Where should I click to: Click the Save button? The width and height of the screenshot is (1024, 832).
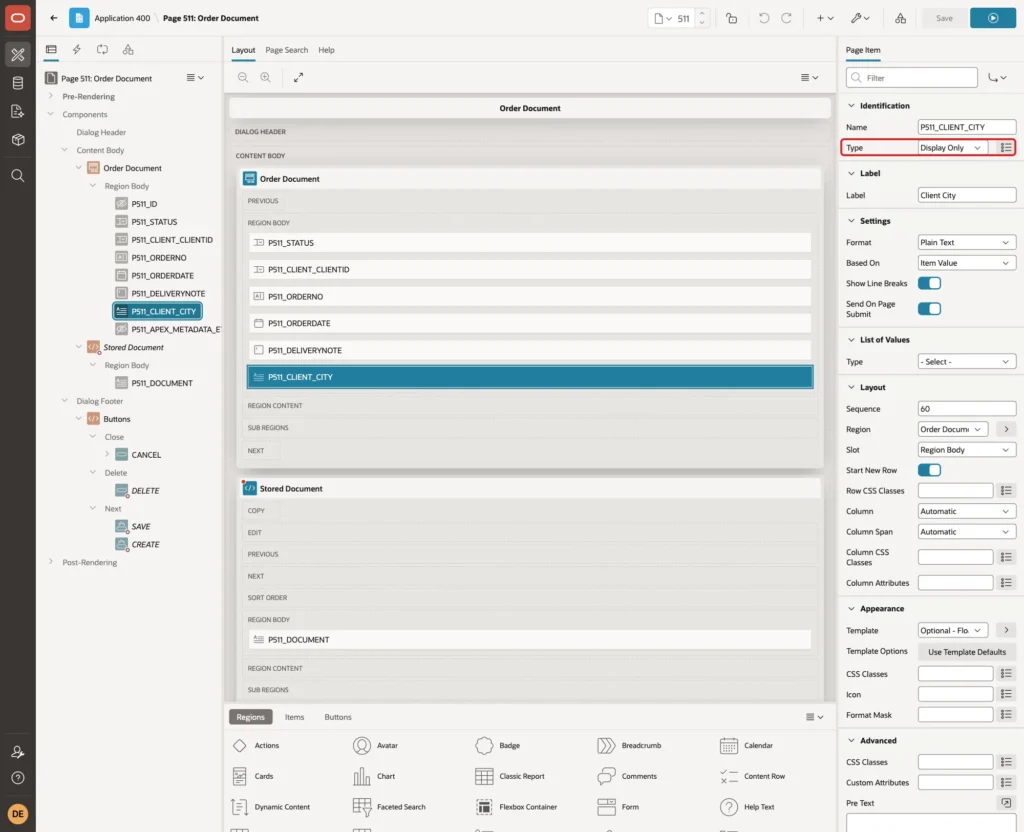(x=944, y=18)
